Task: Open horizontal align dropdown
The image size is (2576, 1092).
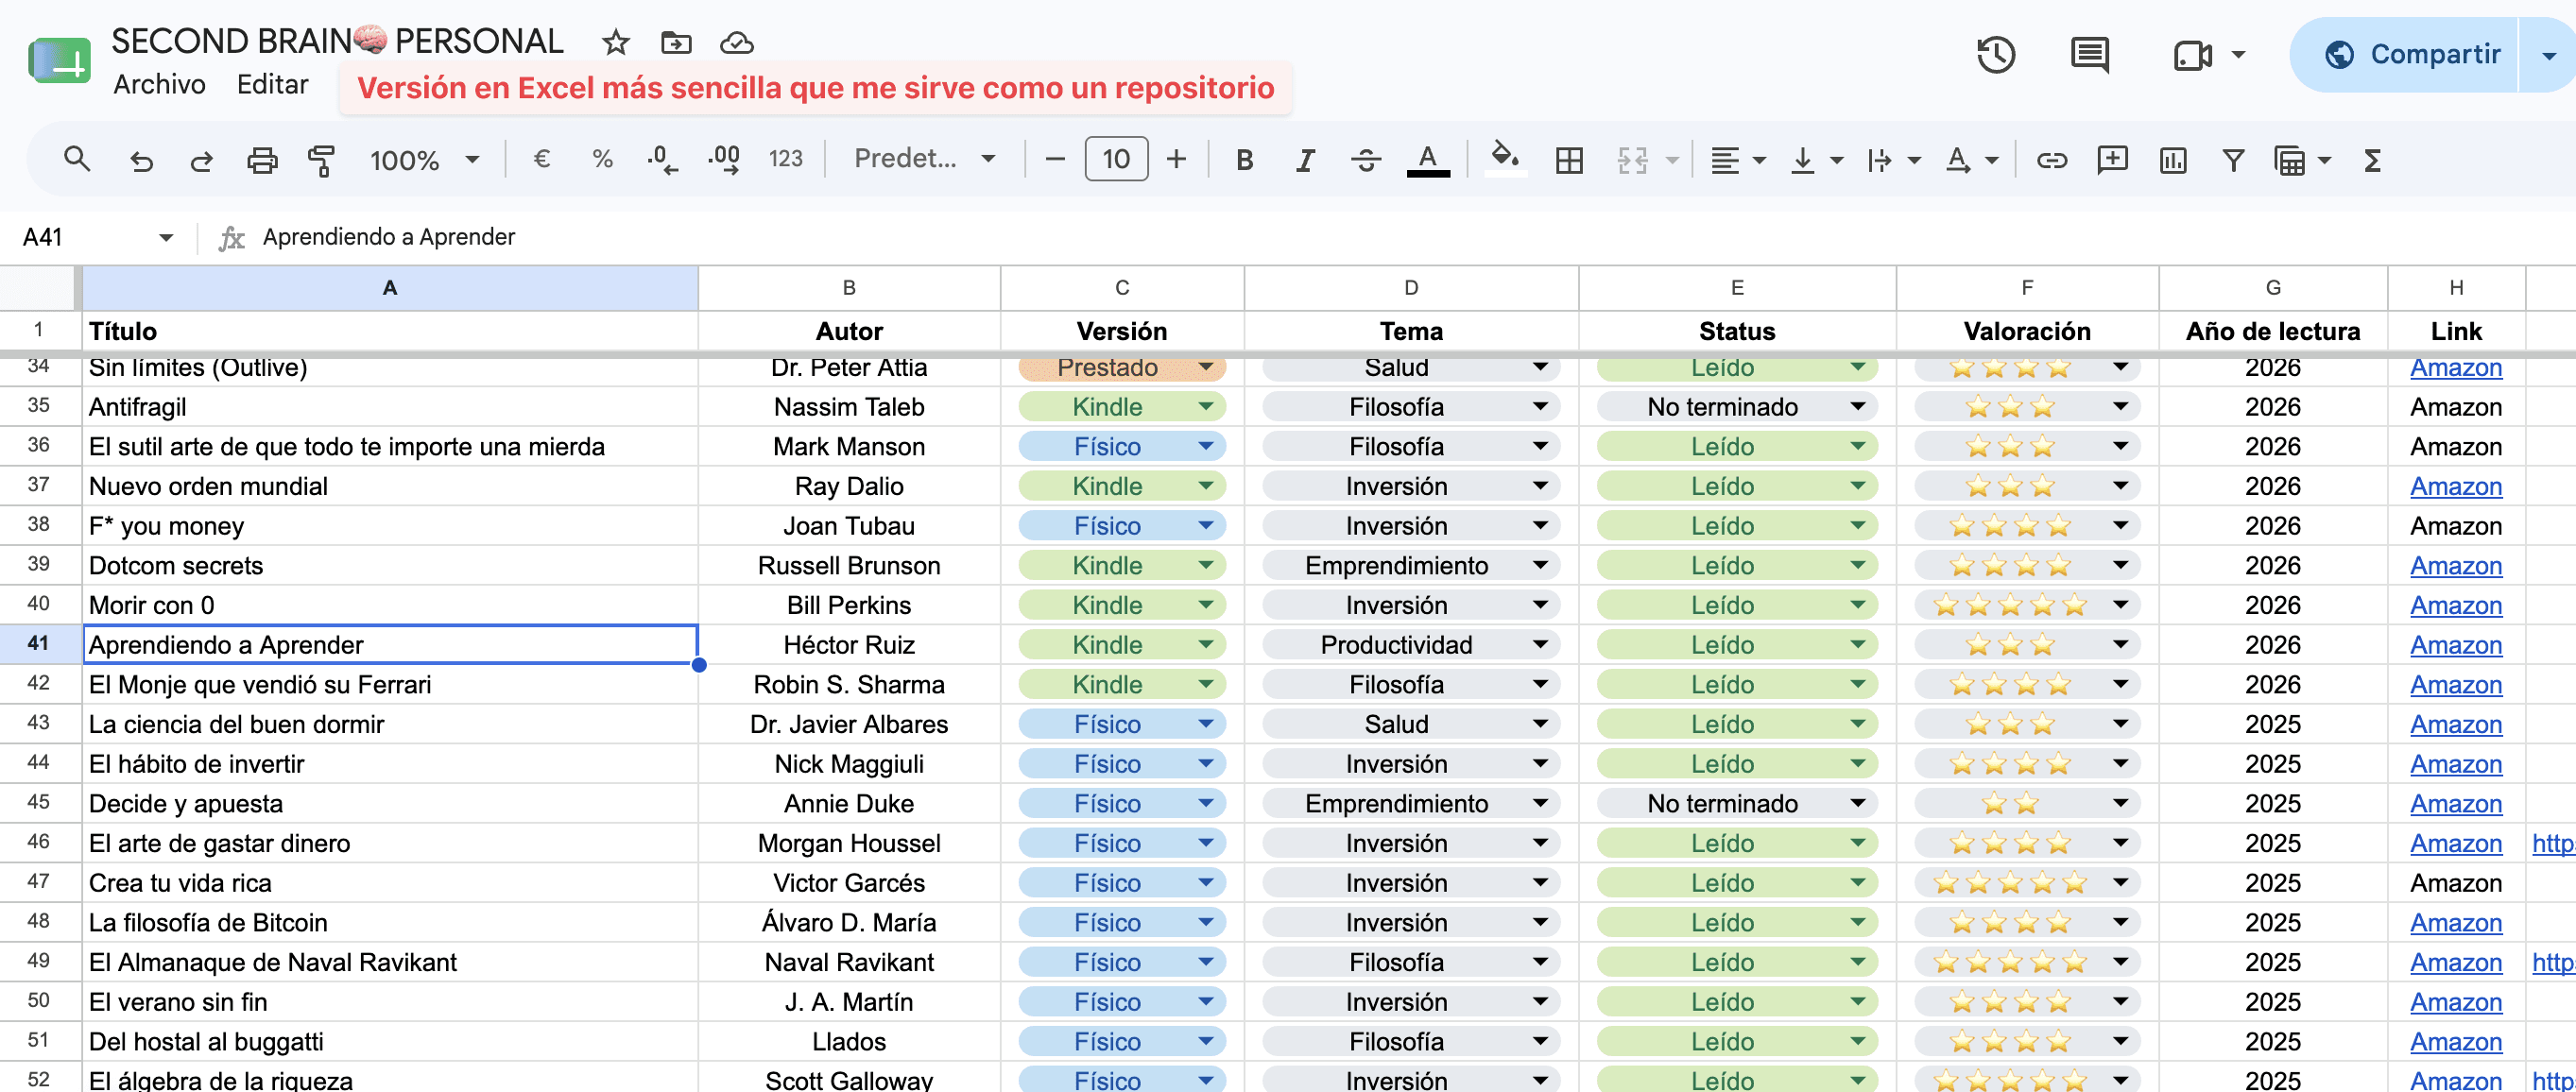Action: (x=1737, y=160)
